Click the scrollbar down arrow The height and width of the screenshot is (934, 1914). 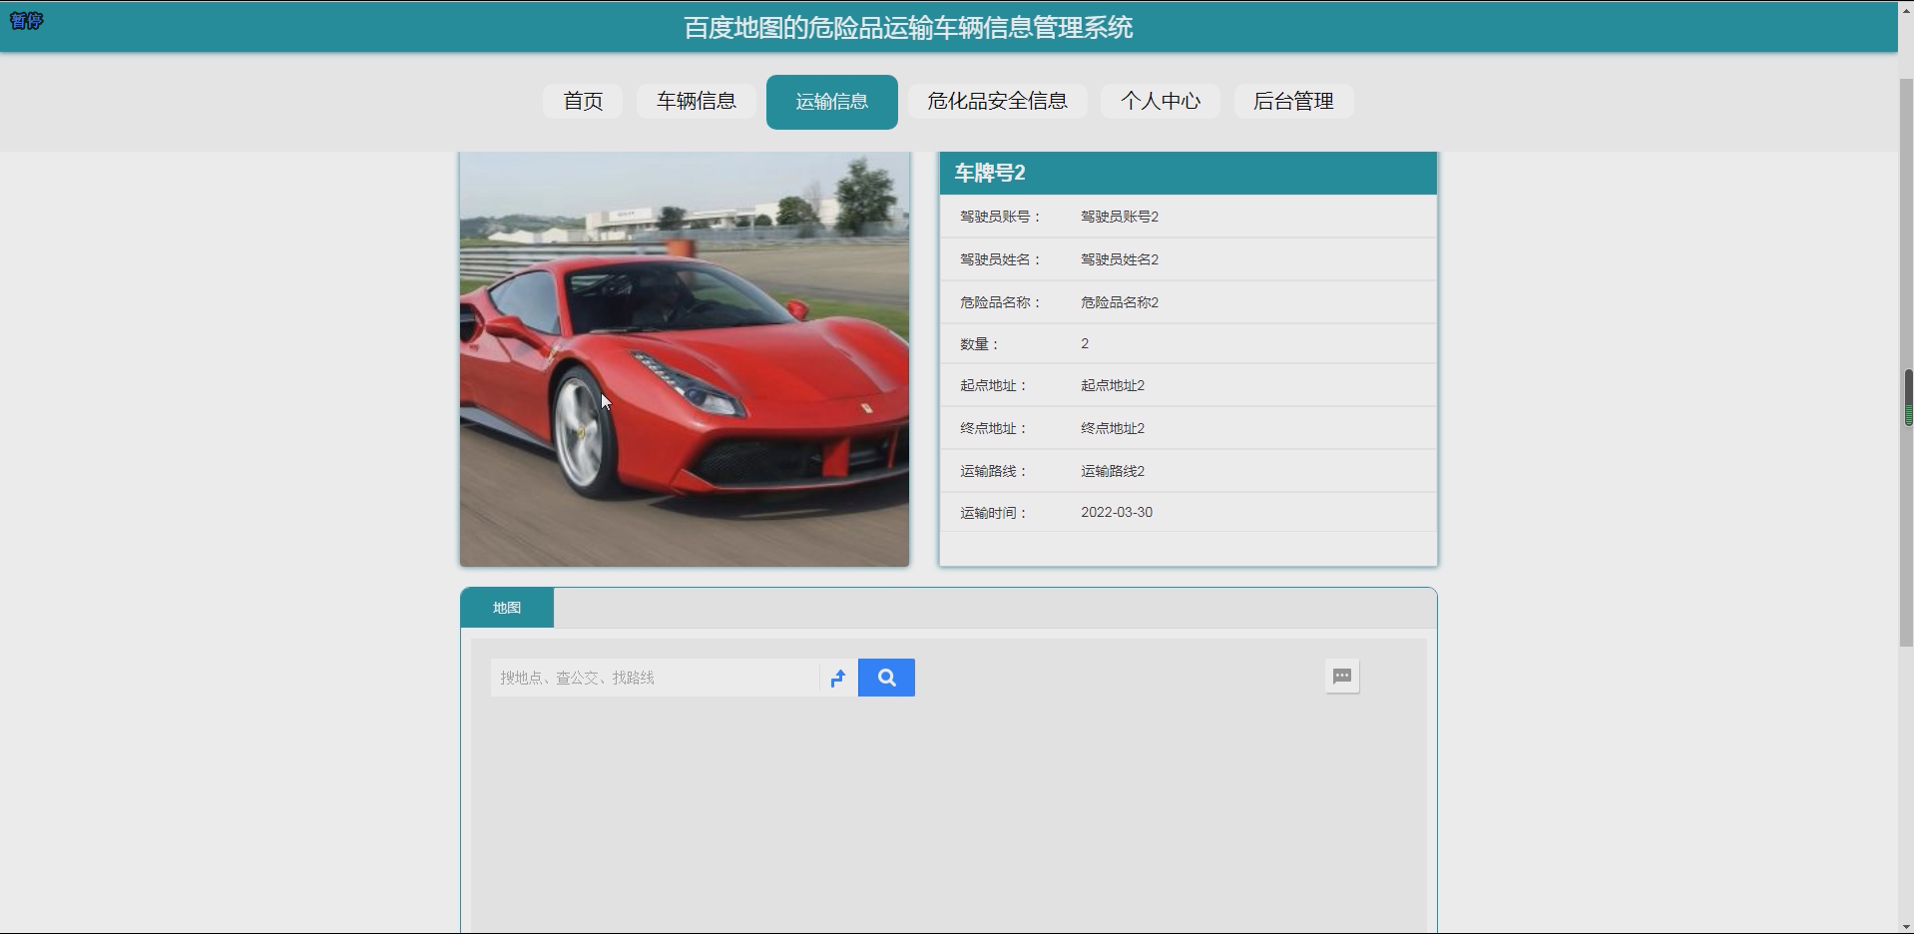coord(1907,927)
